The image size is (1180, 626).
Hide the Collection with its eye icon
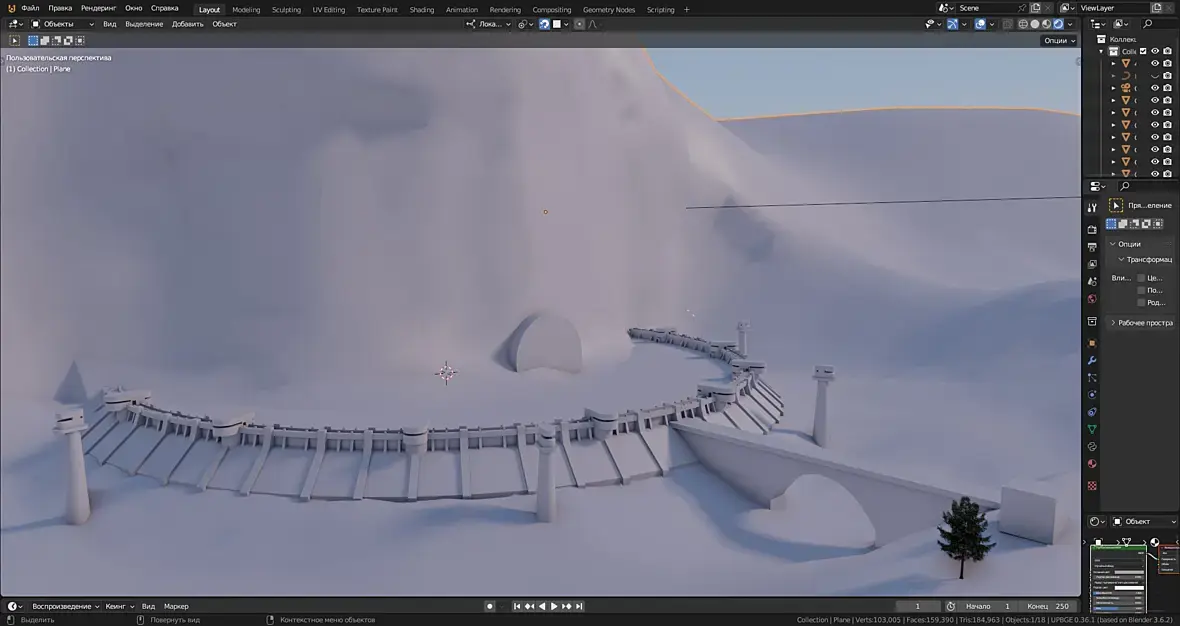click(1155, 51)
